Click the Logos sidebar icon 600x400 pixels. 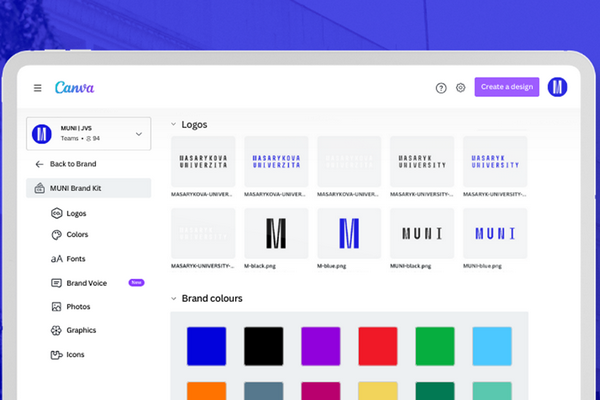(x=57, y=213)
